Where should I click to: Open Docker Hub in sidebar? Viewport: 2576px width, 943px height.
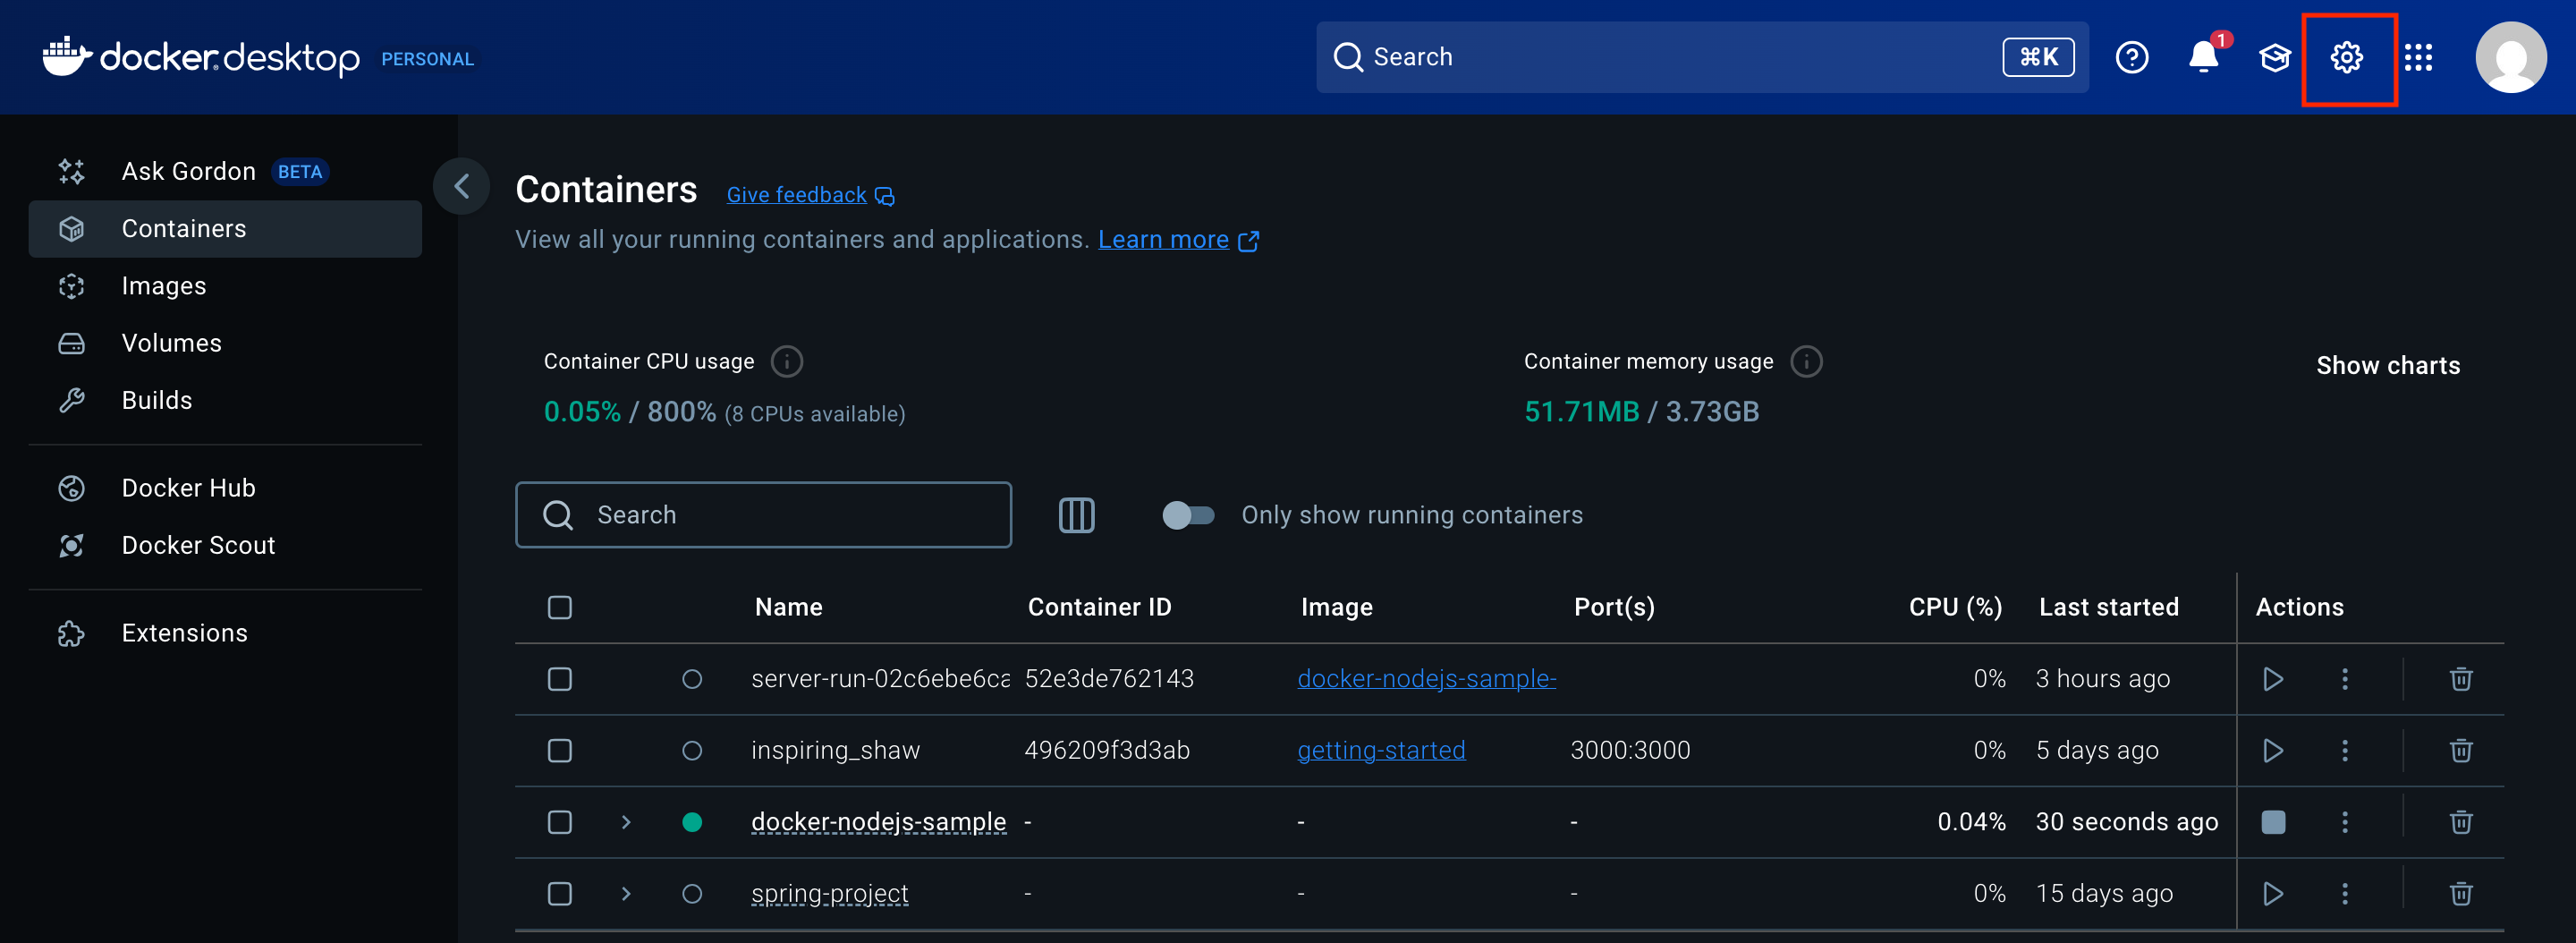(225, 488)
